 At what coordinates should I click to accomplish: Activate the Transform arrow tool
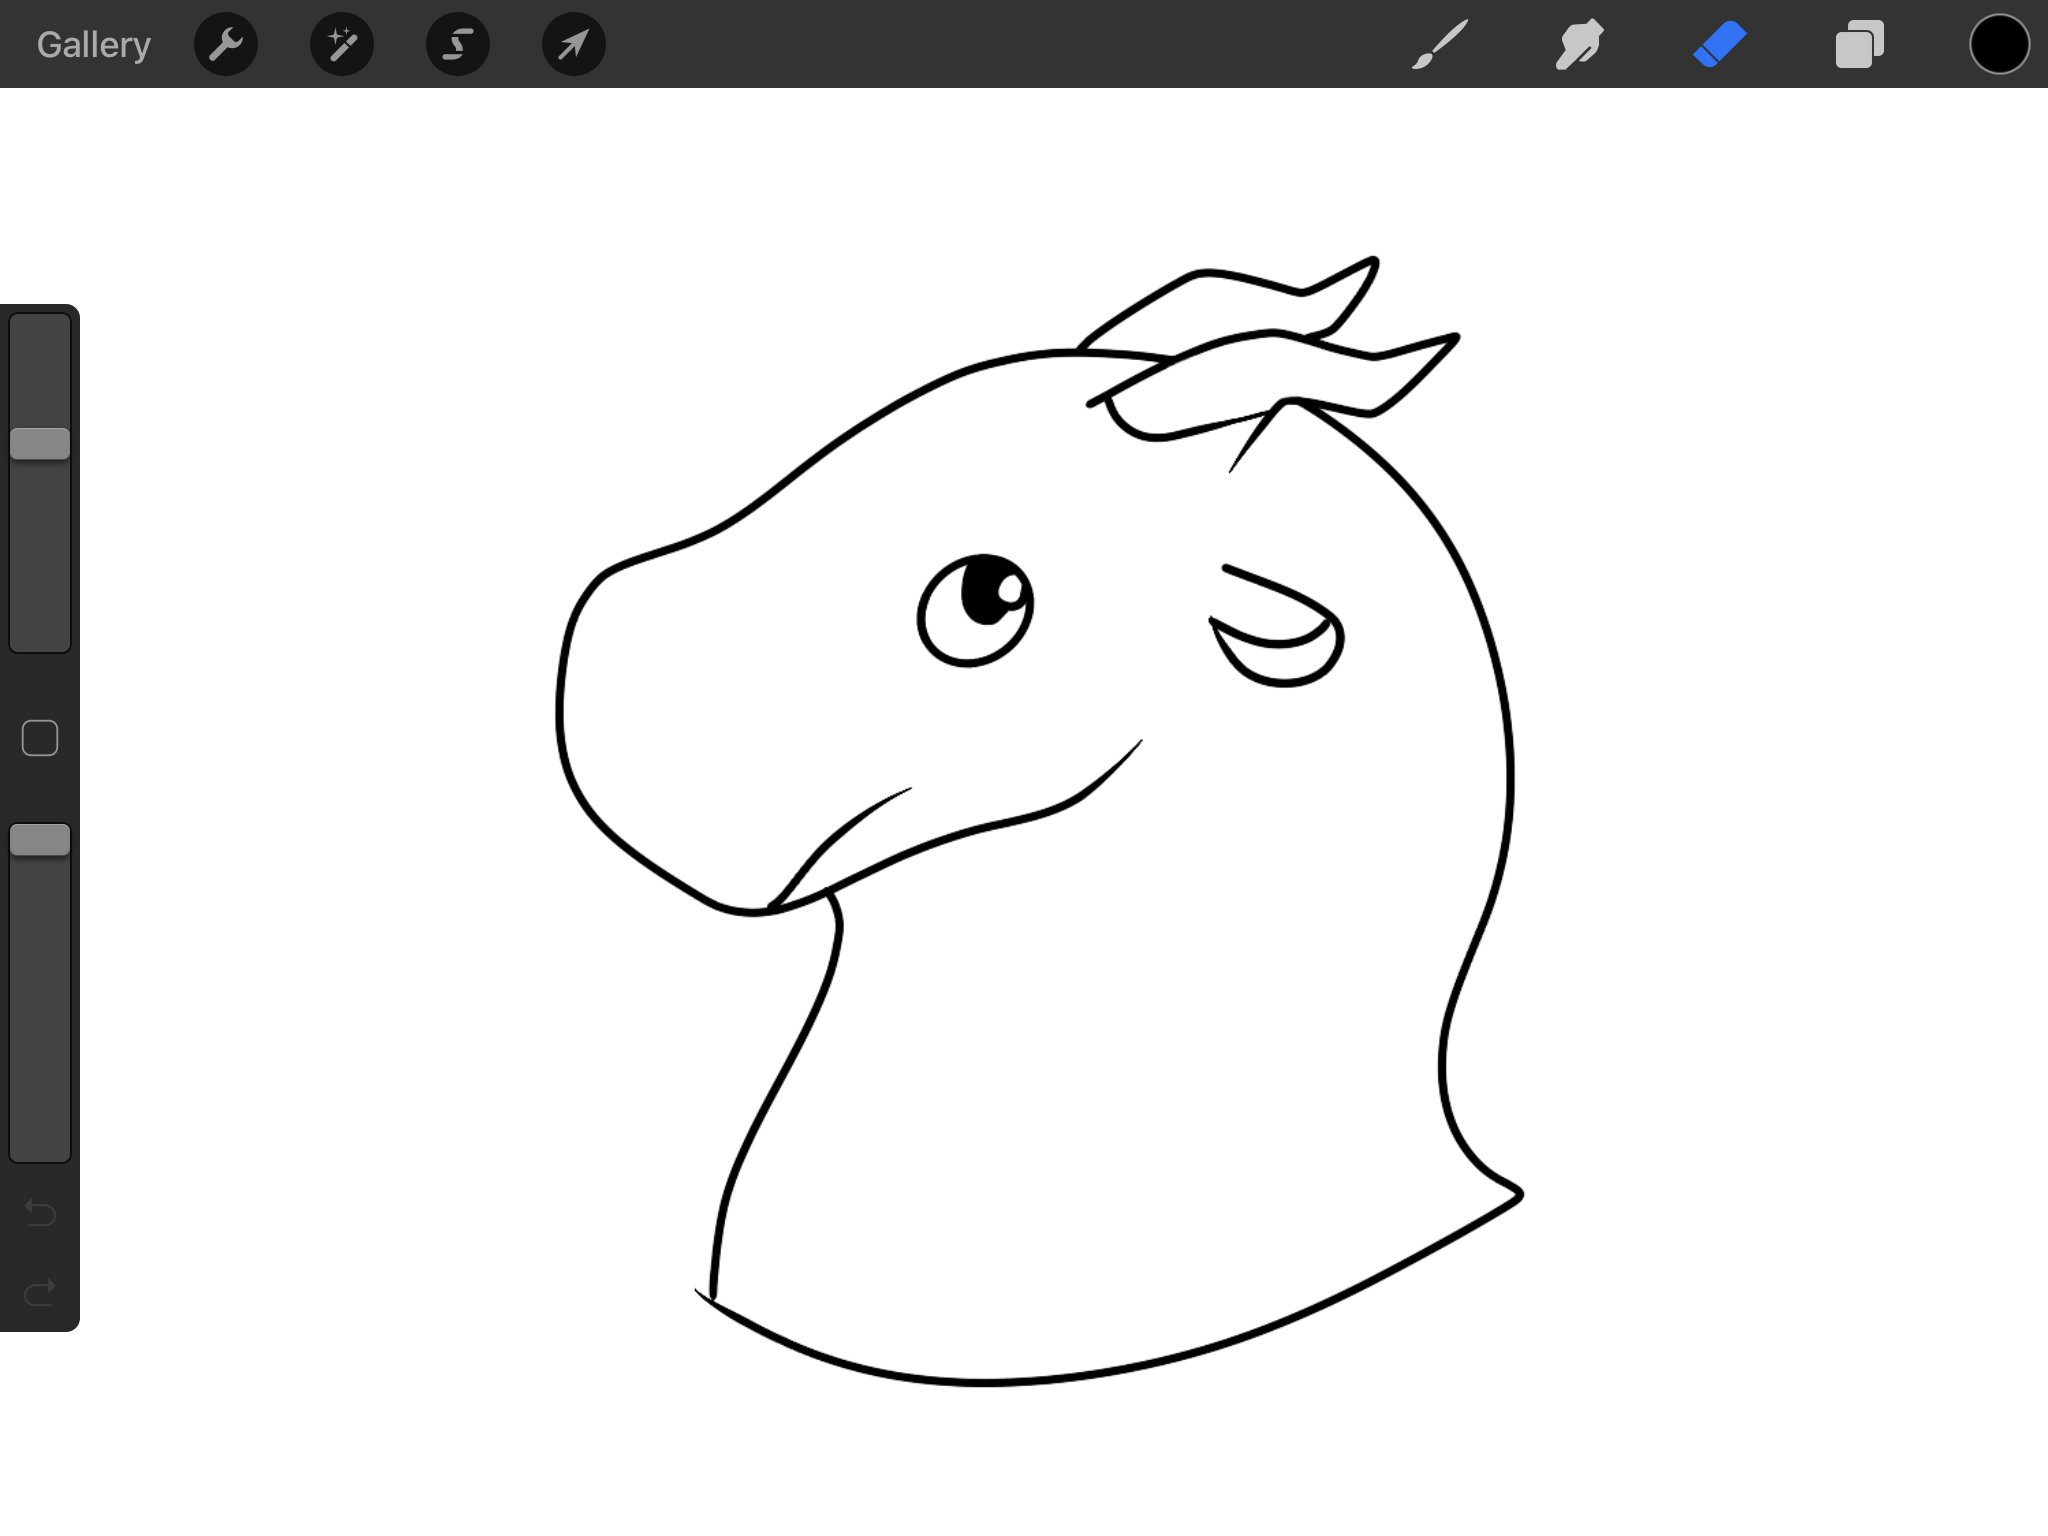point(574,45)
